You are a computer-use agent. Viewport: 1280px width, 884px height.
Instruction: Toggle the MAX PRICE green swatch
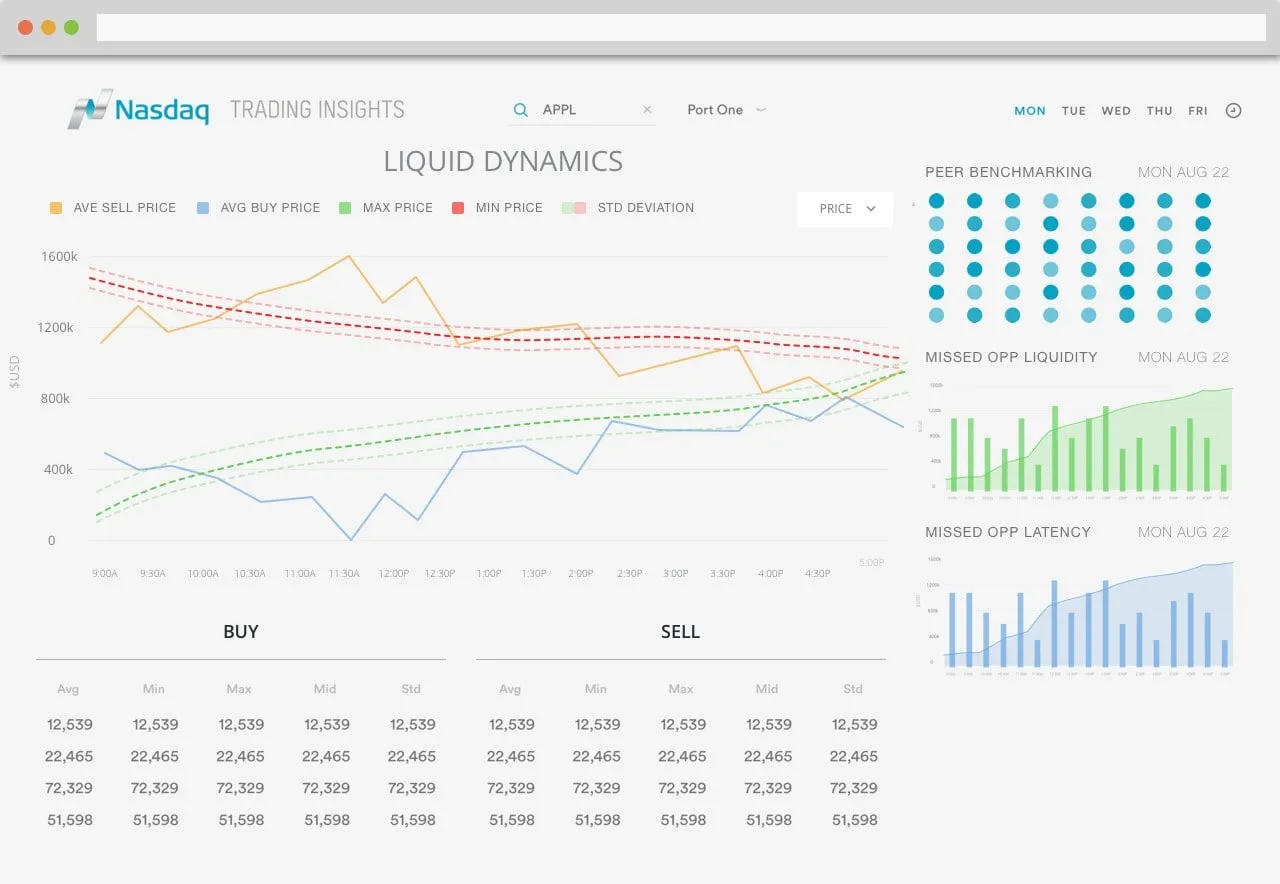345,208
